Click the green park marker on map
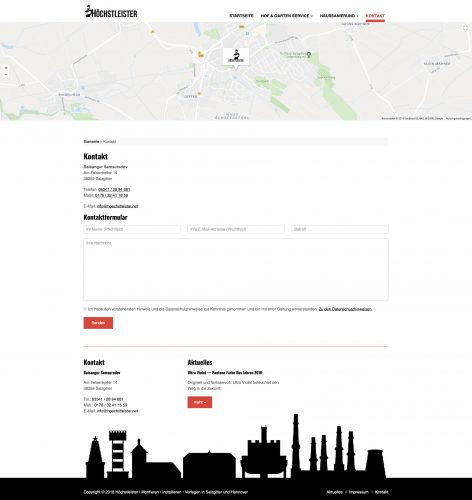The width and height of the screenshot is (472, 500). [x=309, y=54]
